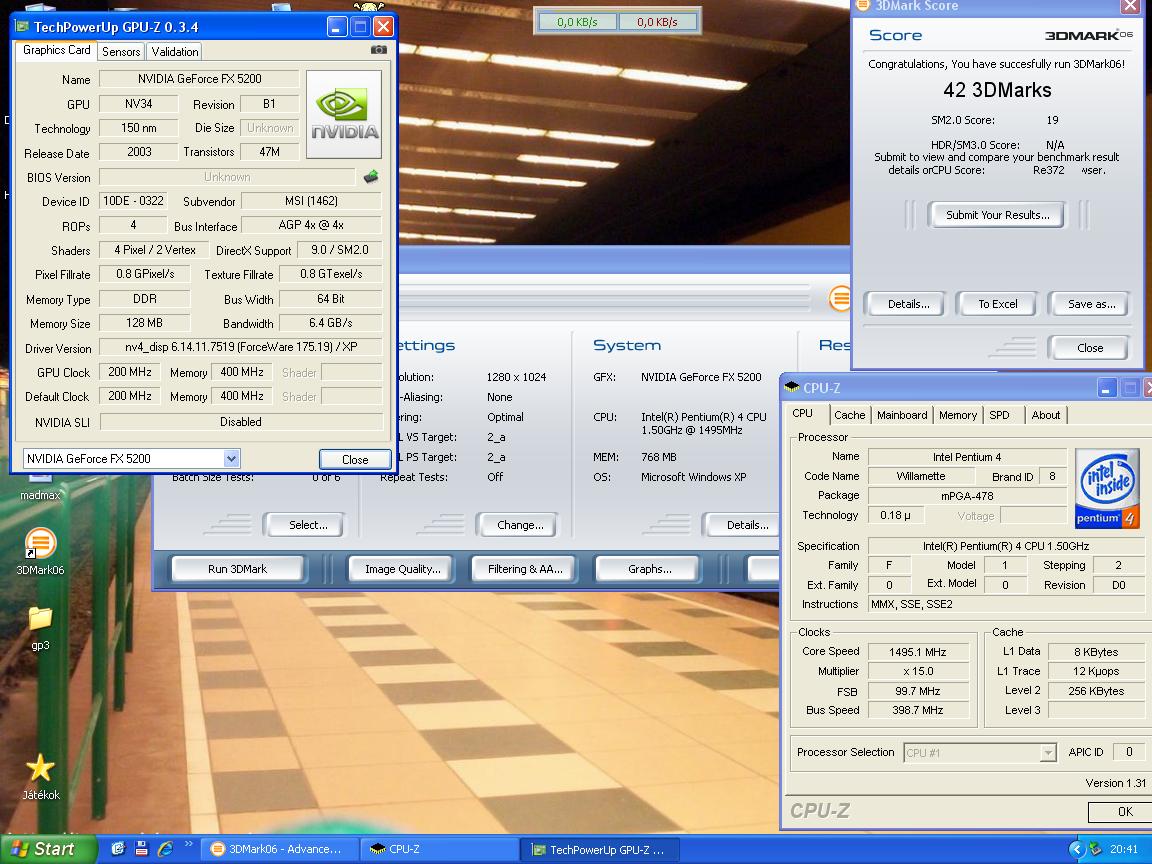Open Processor Selection dropdown in CPU-Z
This screenshot has width=1152, height=864.
pyautogui.click(x=1048, y=752)
